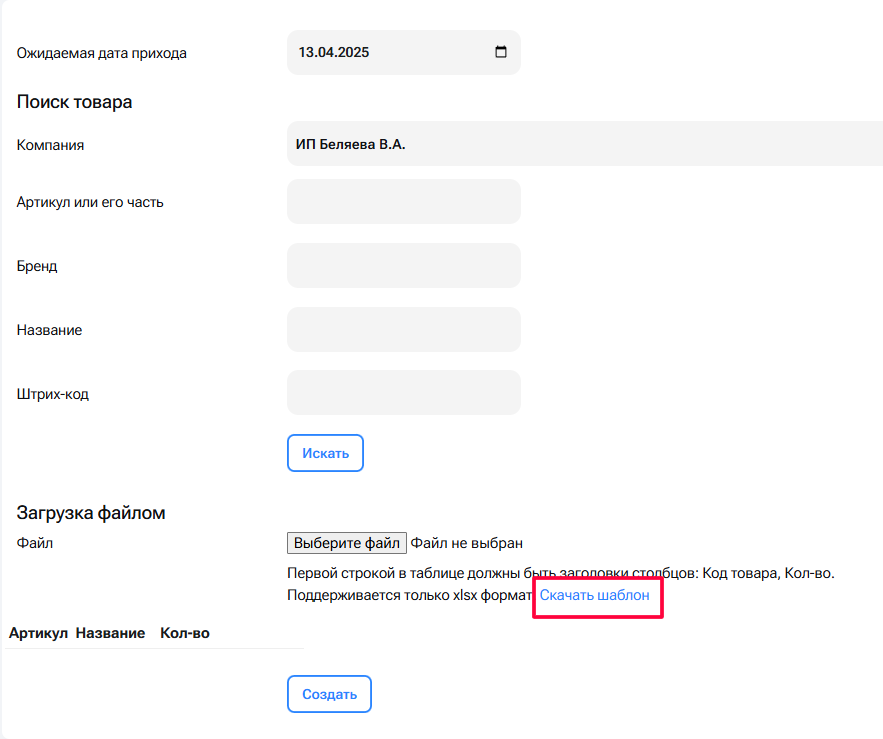The width and height of the screenshot is (883, 739).
Task: Click into the Бренд text field
Action: pyautogui.click(x=404, y=266)
